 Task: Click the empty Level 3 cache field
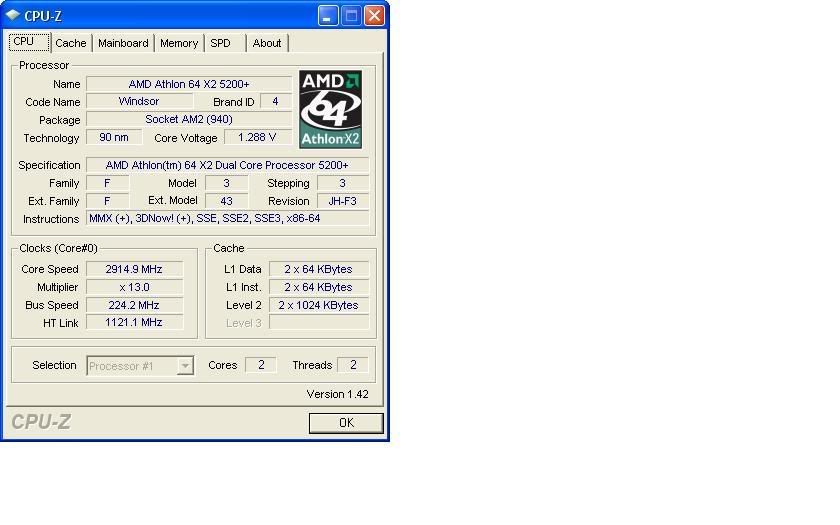pos(319,322)
